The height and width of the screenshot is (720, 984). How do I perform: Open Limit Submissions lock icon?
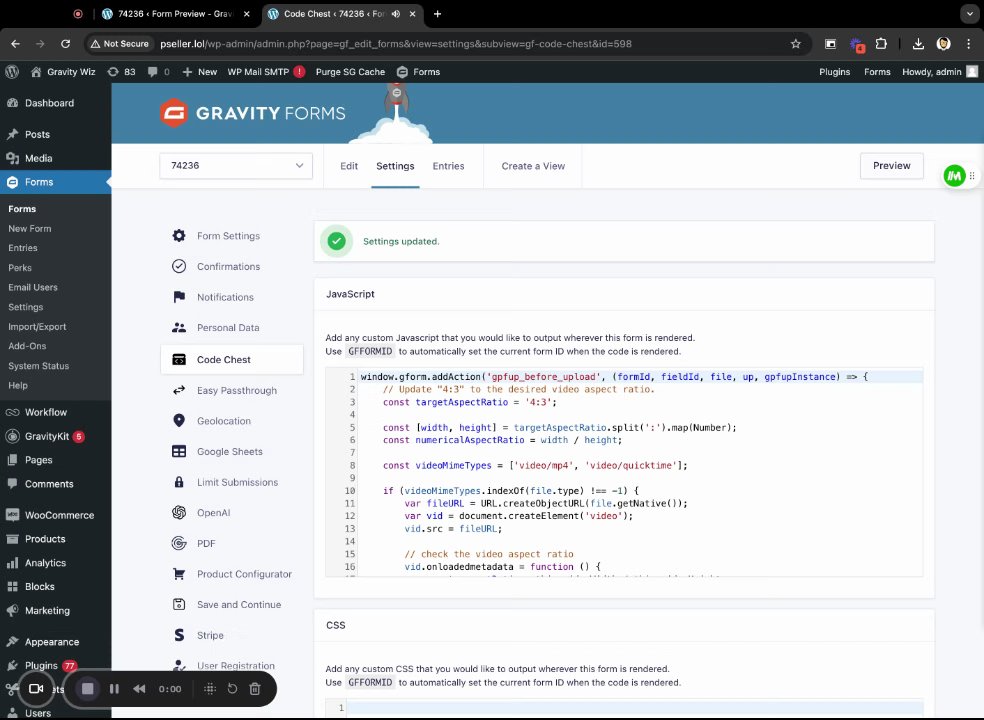pos(179,482)
